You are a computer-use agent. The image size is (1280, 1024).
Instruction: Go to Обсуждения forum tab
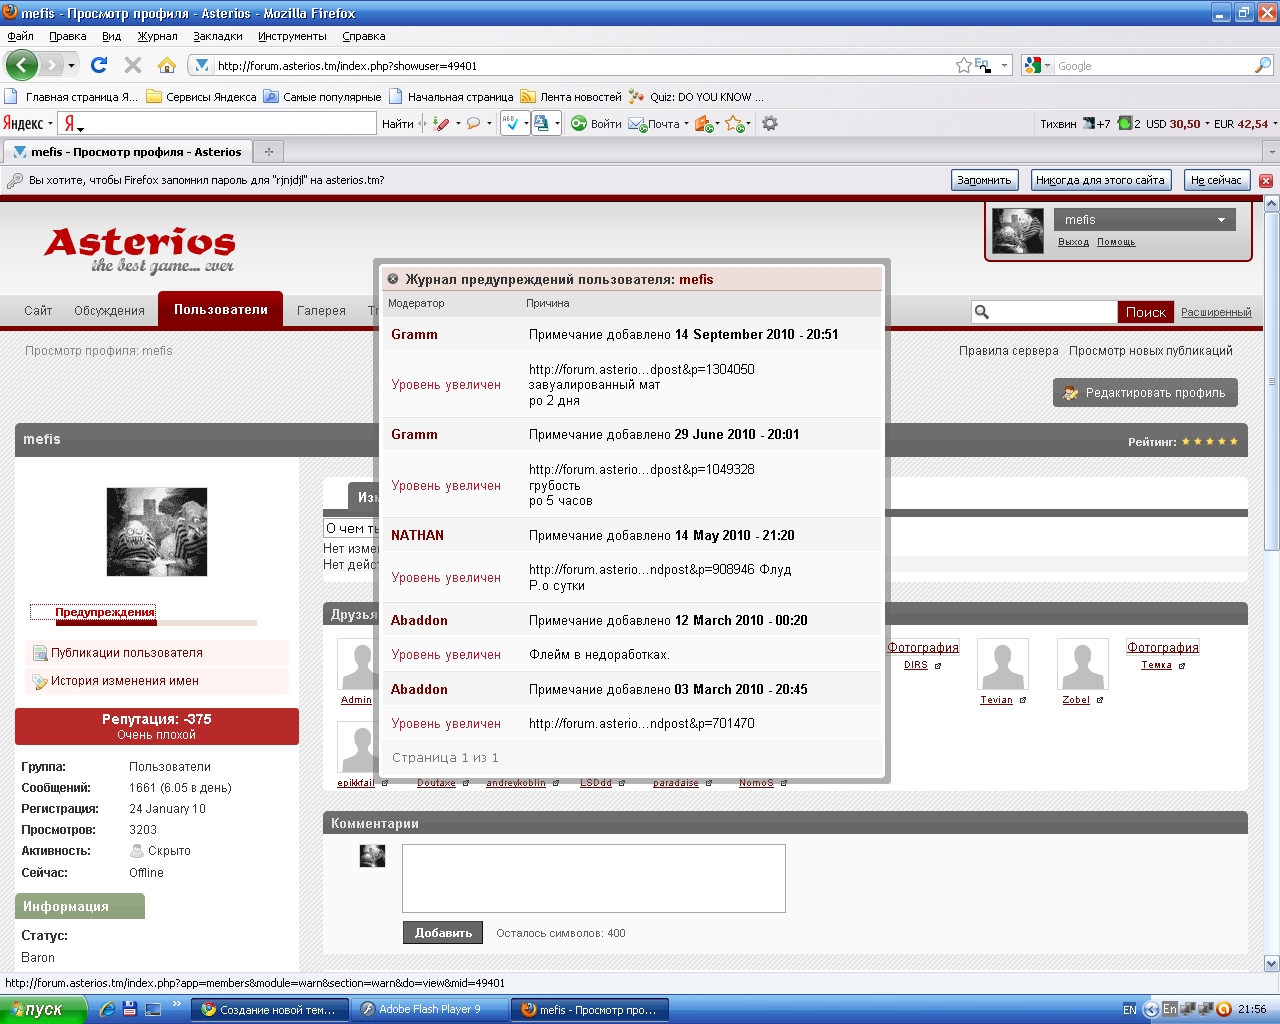(109, 311)
